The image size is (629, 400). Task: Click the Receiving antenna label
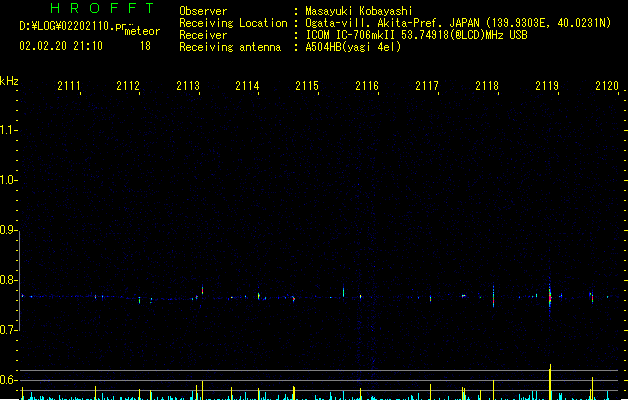pos(230,47)
